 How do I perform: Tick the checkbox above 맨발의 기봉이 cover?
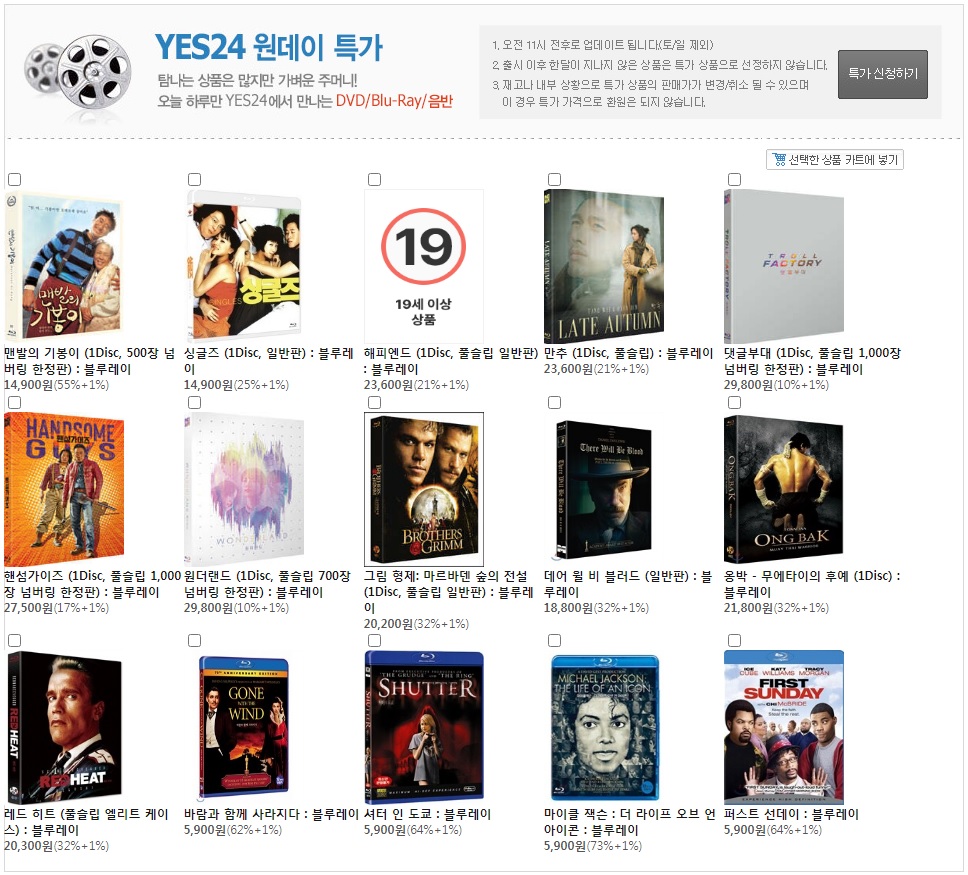click(x=14, y=179)
